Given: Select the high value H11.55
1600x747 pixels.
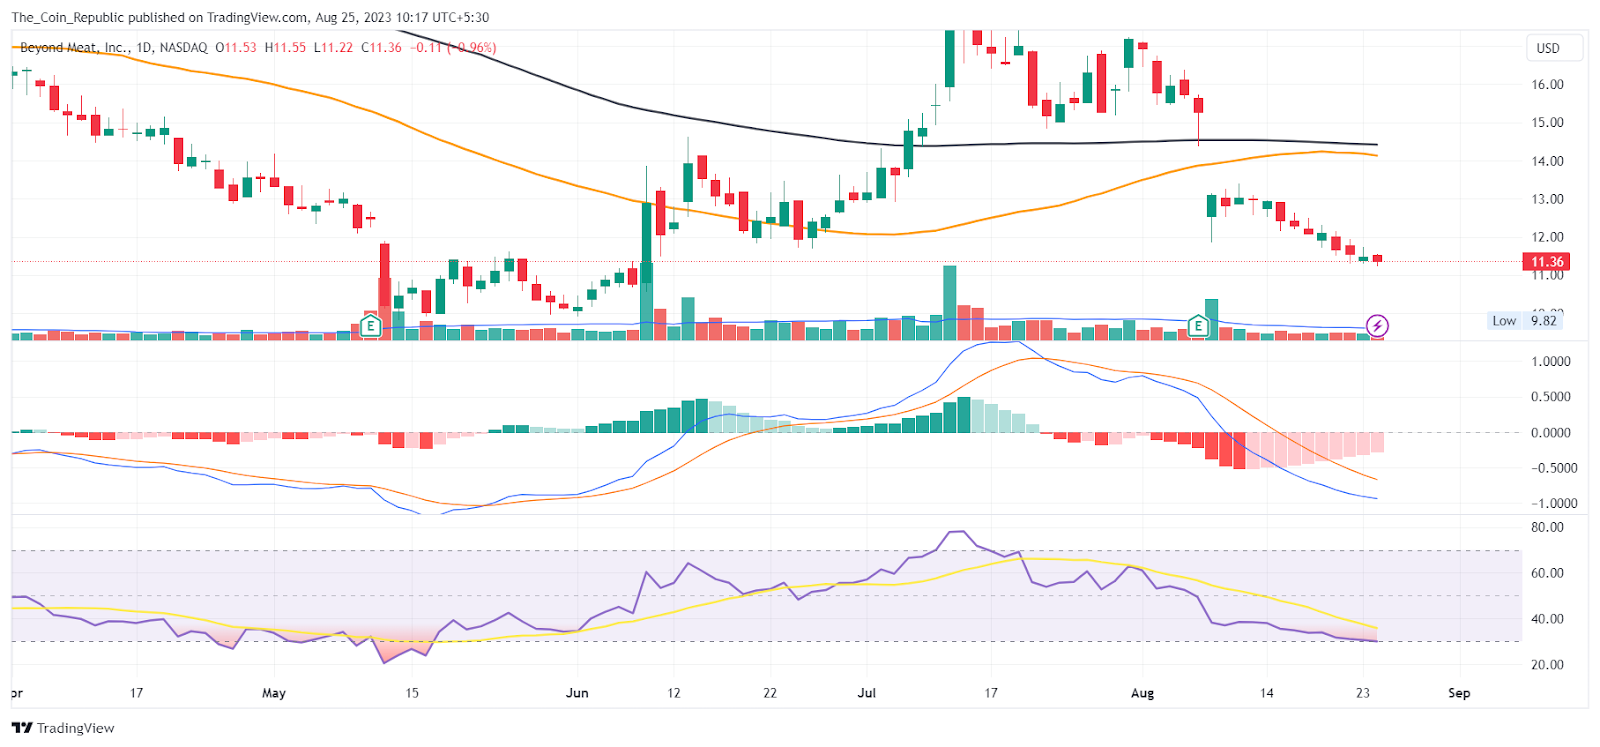Looking at the screenshot, I should (285, 47).
